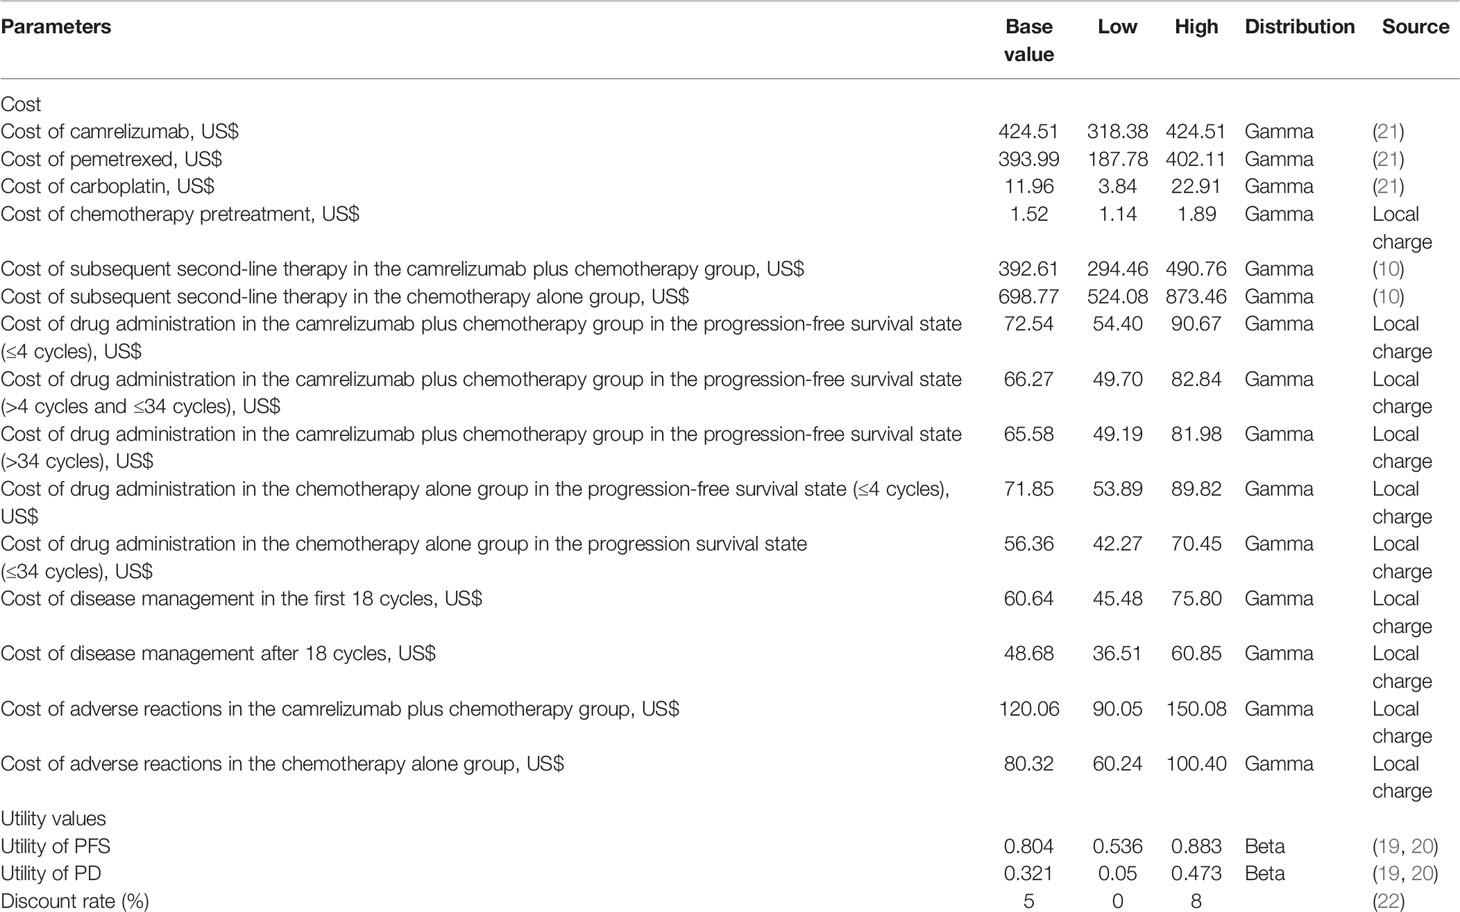Image resolution: width=1460 pixels, height=912 pixels.
Task: Click the pemetrexed high value 402.11
Action: [x=1196, y=159]
